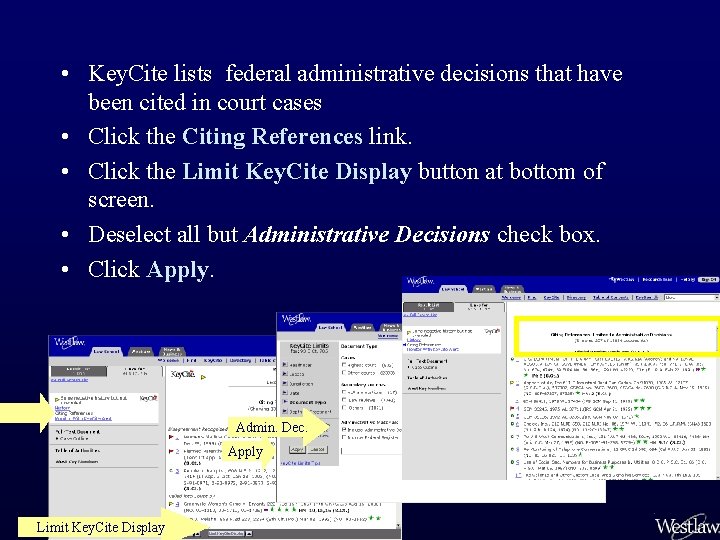Screen dimensions: 720x540
Task: Expand Depth of Treatment limit
Action: 285,411
